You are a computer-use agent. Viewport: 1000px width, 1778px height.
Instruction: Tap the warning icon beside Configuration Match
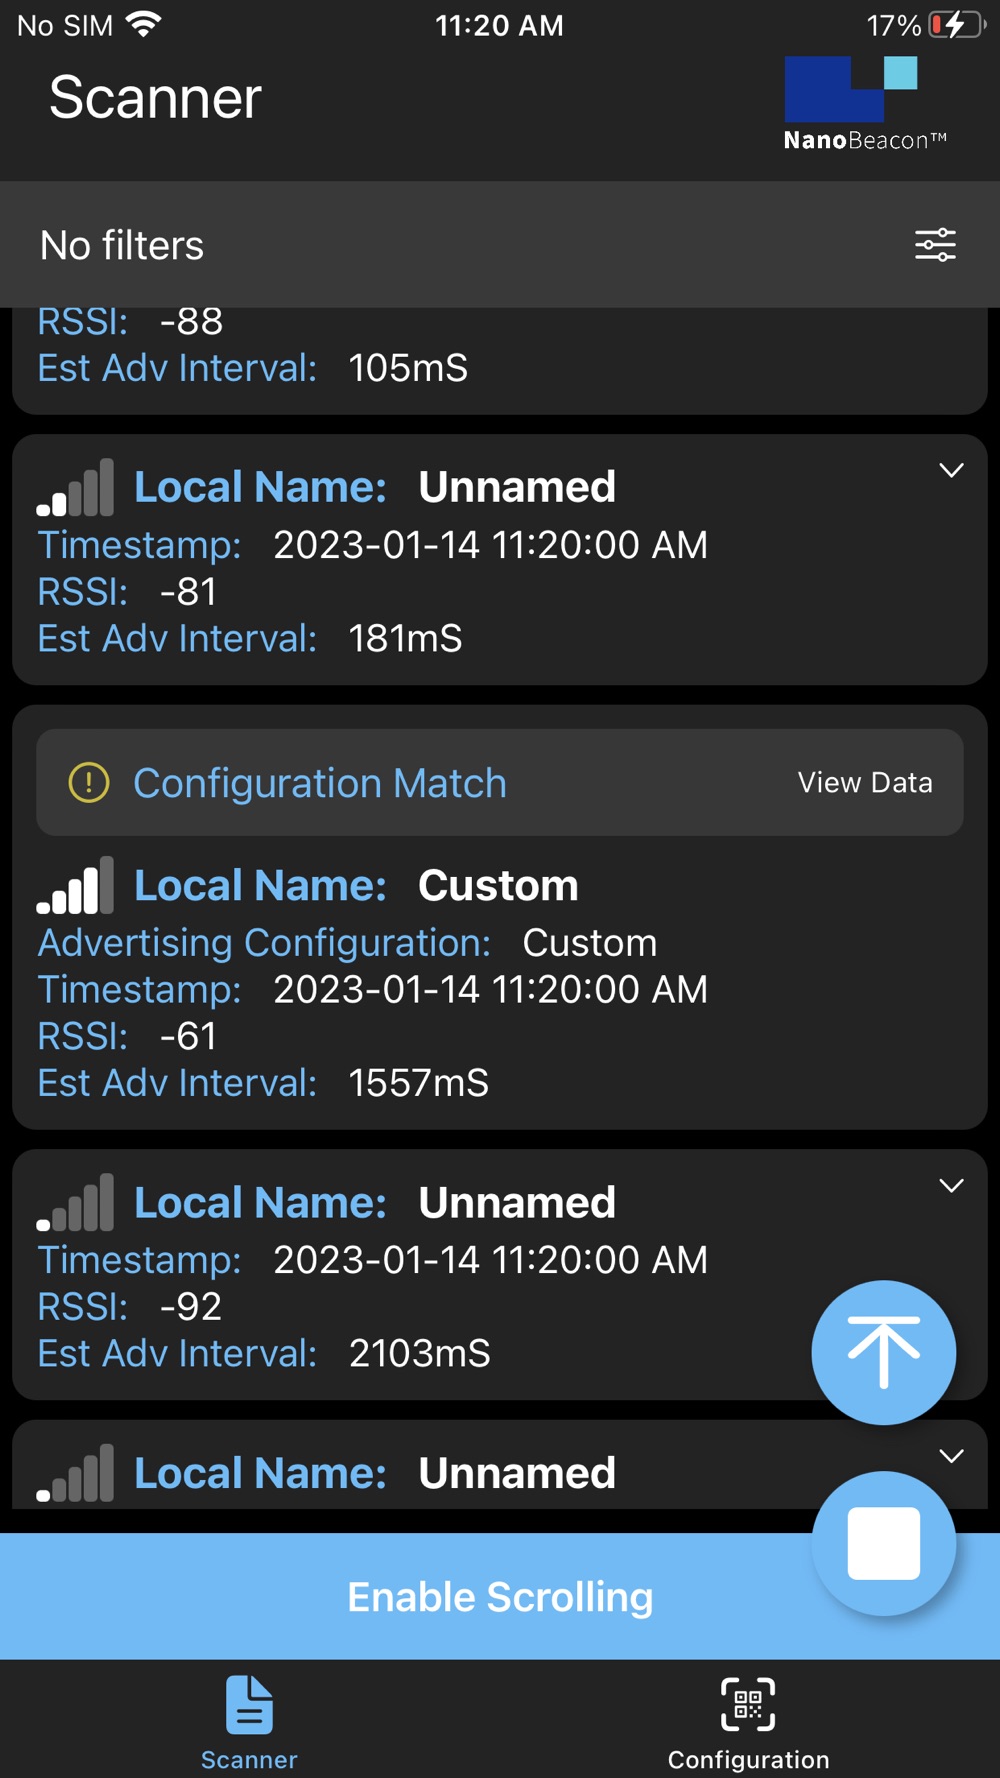point(89,783)
